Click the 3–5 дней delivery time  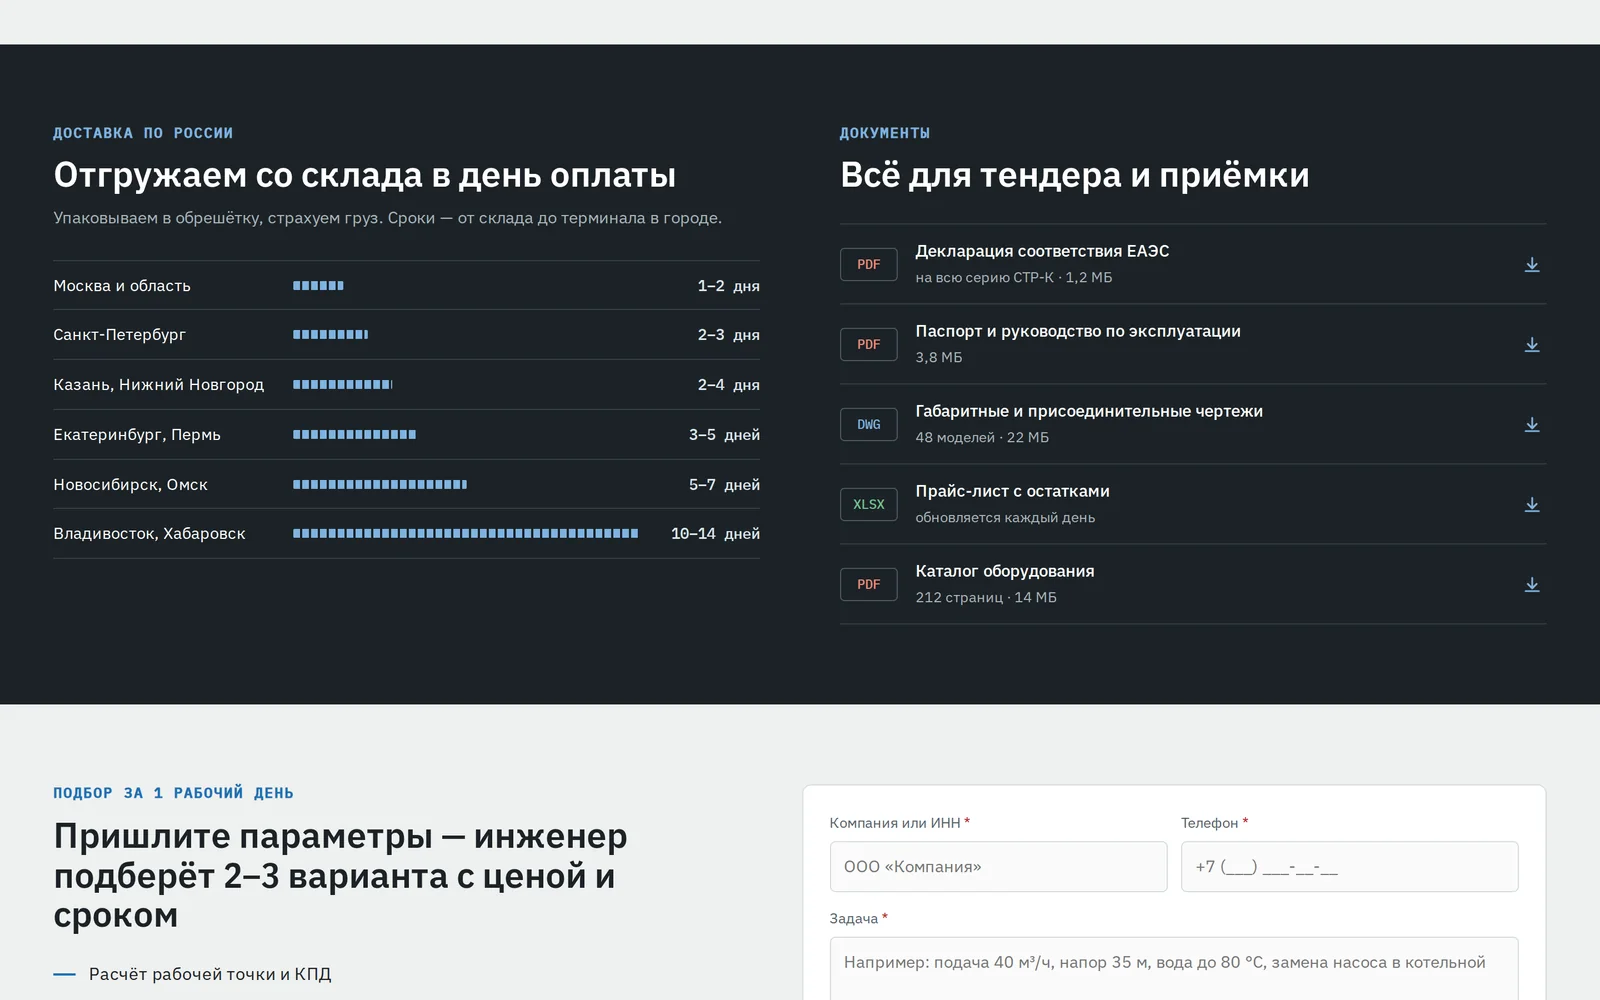(x=724, y=435)
